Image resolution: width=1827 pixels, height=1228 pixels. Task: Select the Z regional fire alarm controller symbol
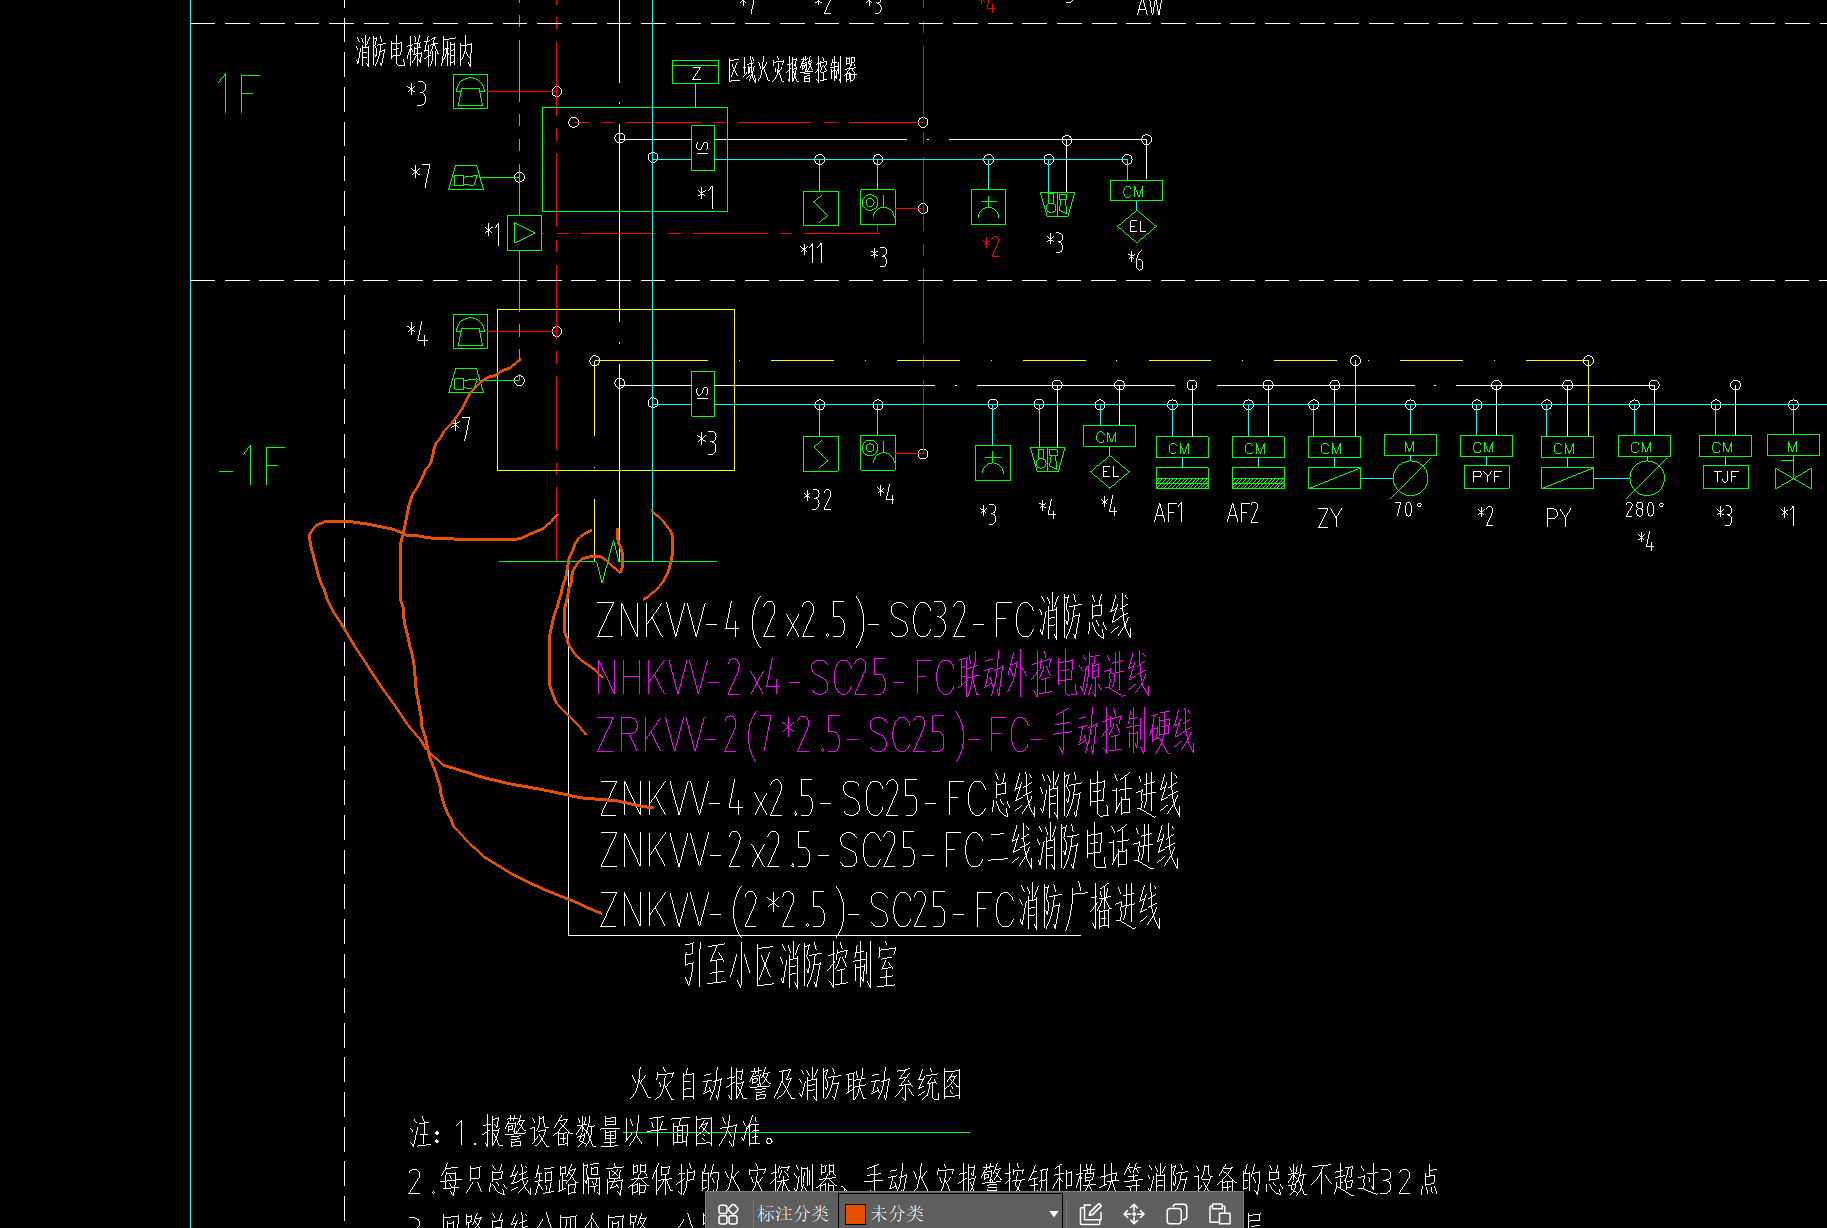pos(695,73)
